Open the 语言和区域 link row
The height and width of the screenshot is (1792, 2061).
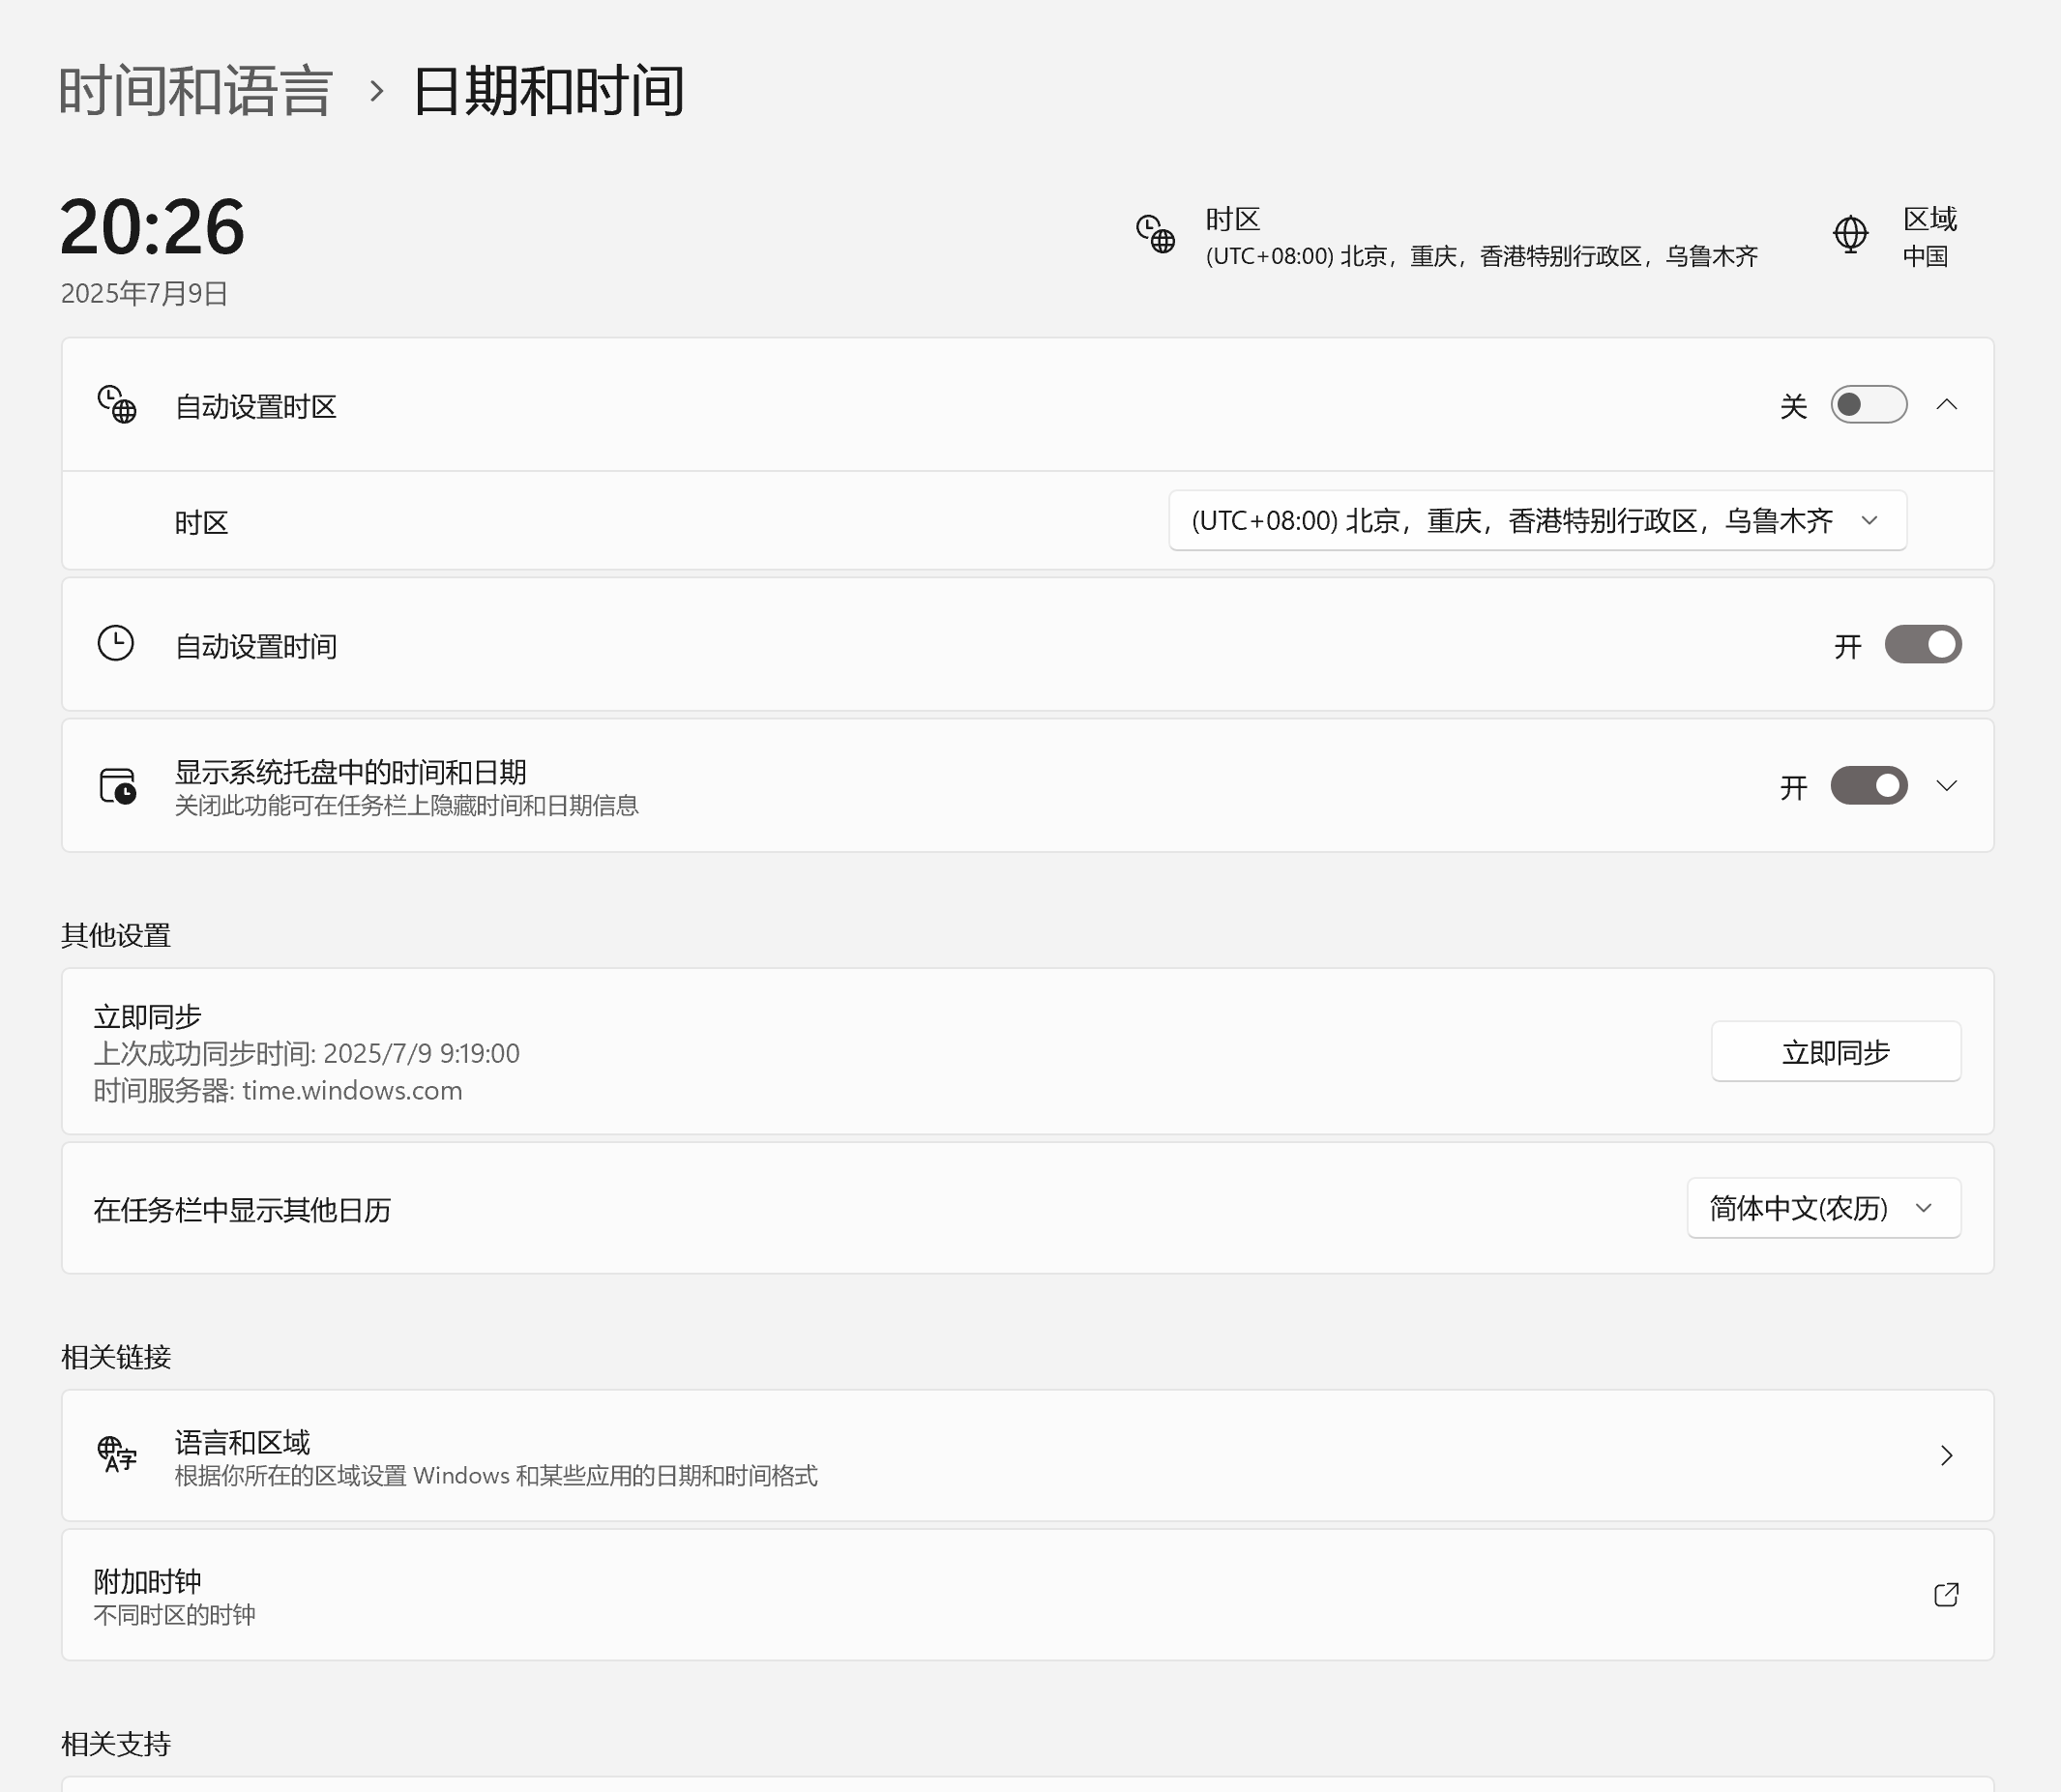pyautogui.click(x=1027, y=1455)
